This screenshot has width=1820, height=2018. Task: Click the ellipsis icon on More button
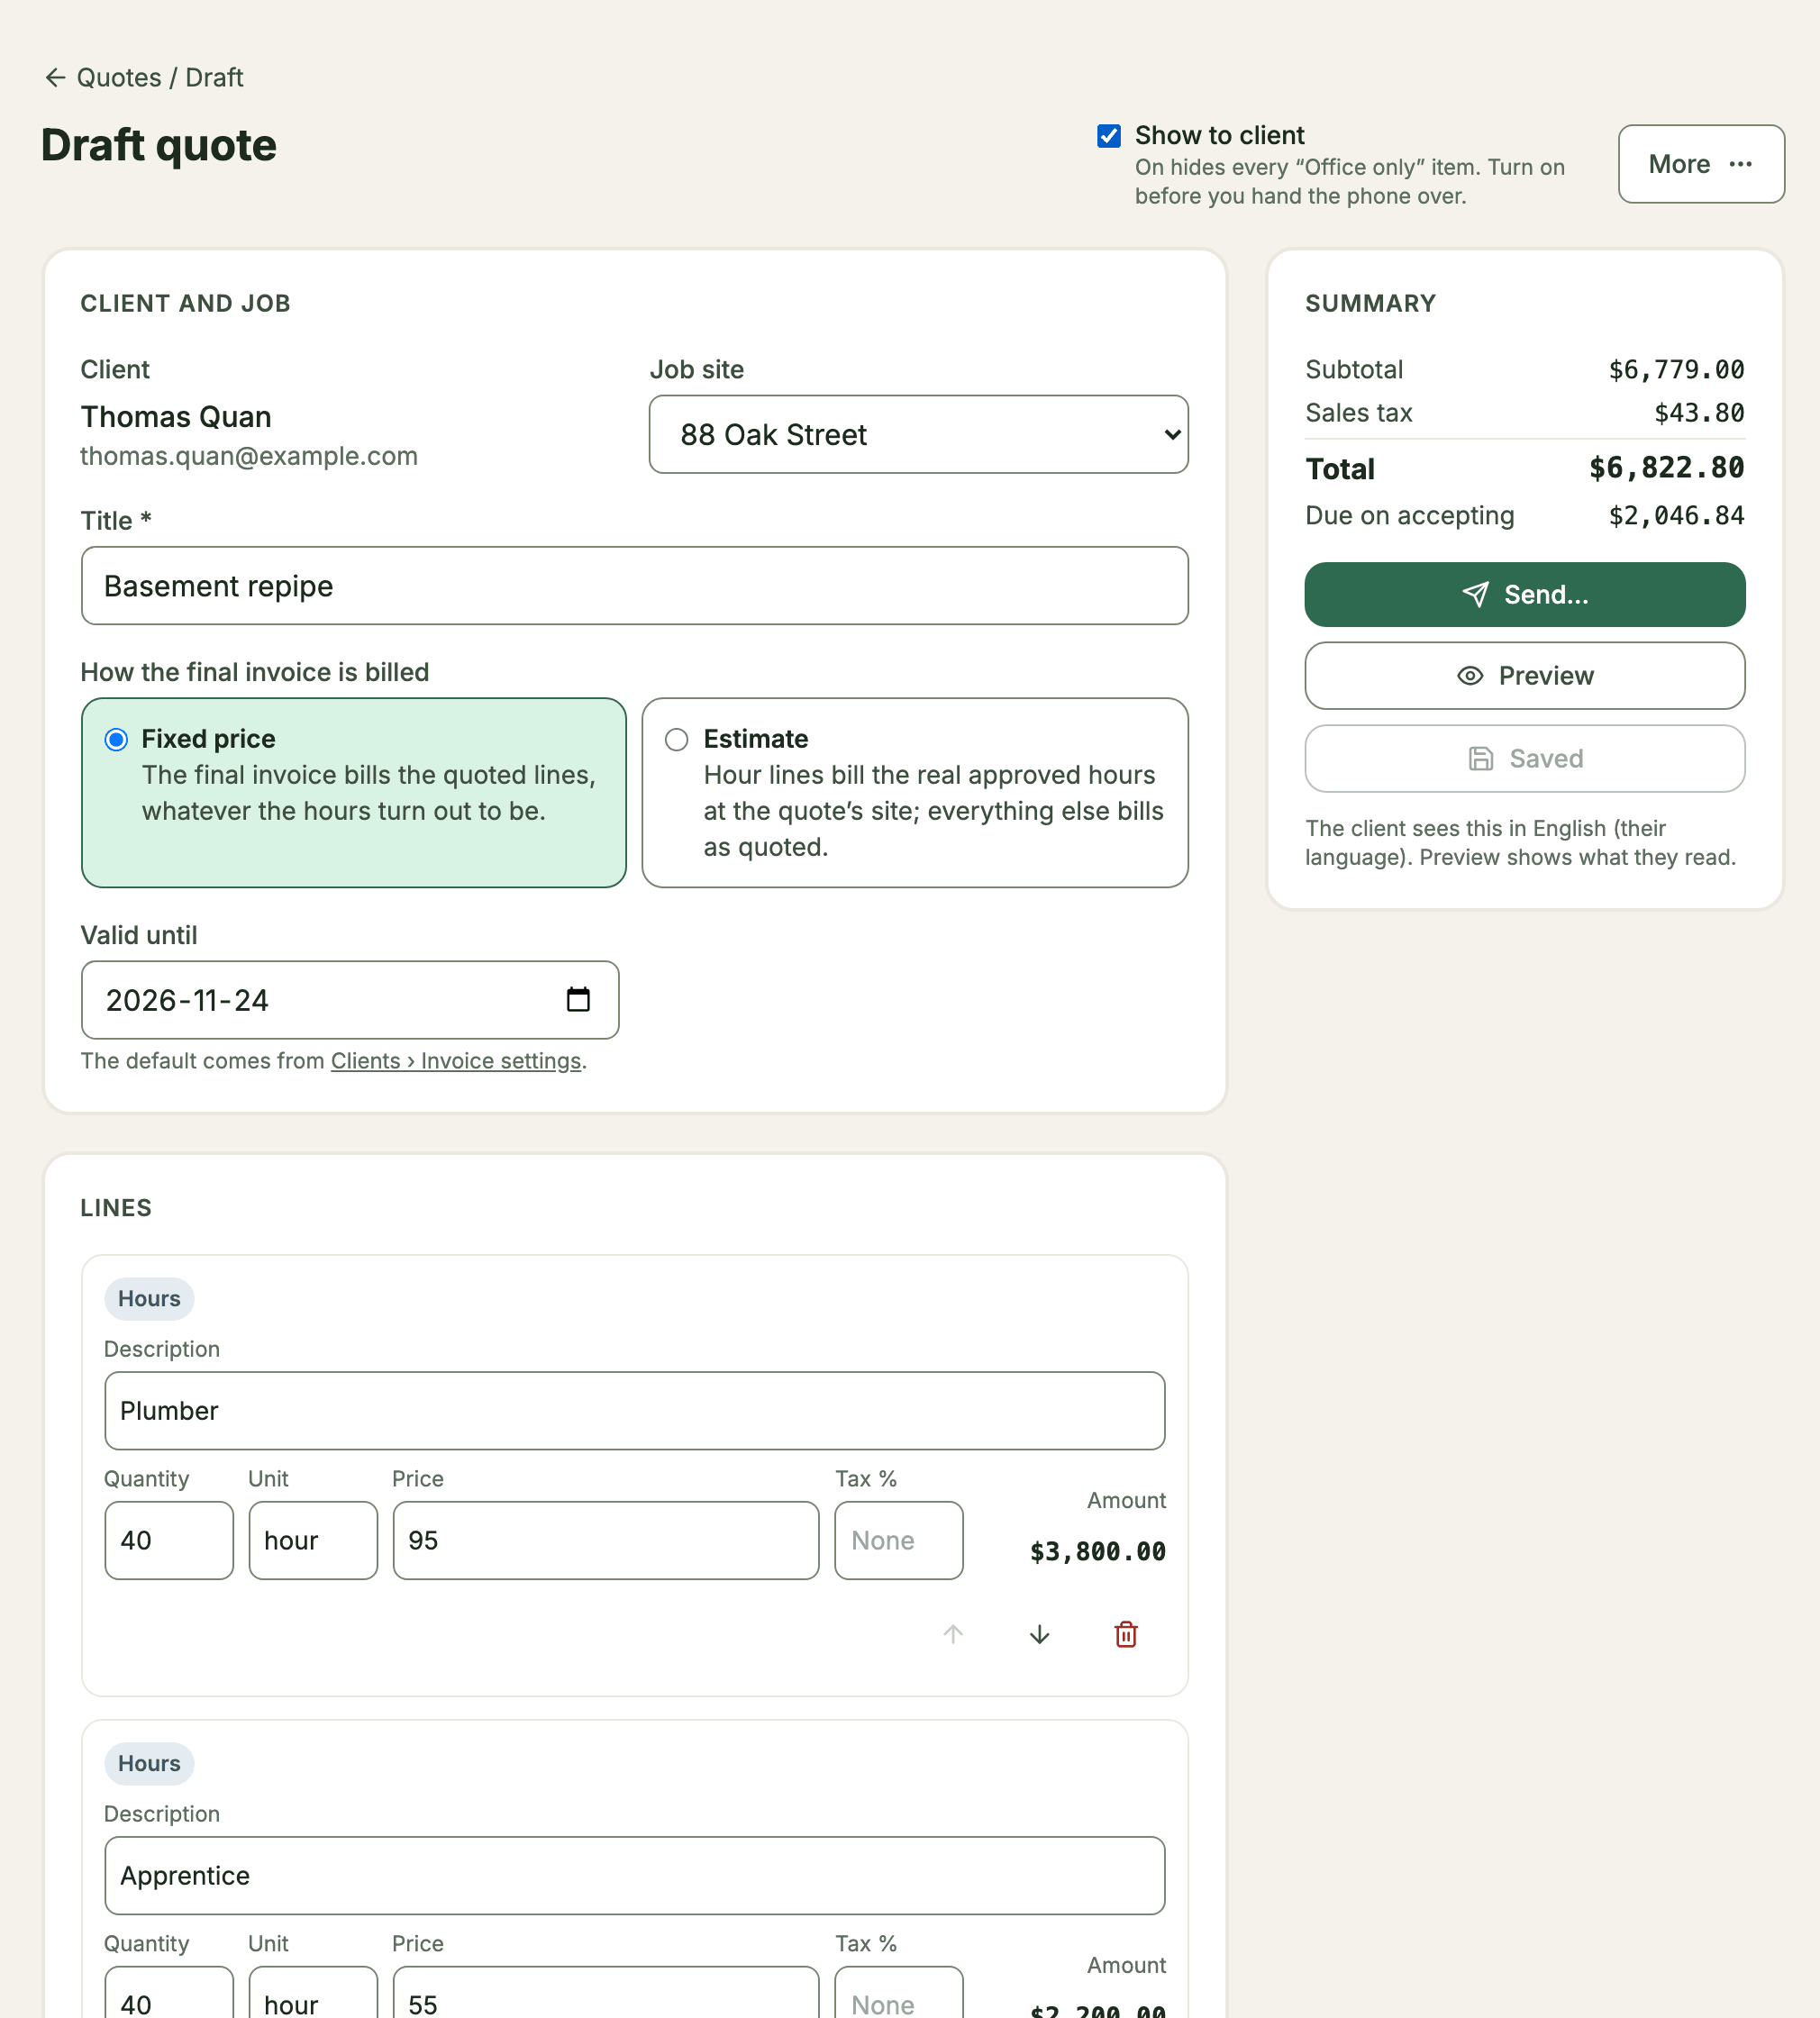[x=1740, y=164]
